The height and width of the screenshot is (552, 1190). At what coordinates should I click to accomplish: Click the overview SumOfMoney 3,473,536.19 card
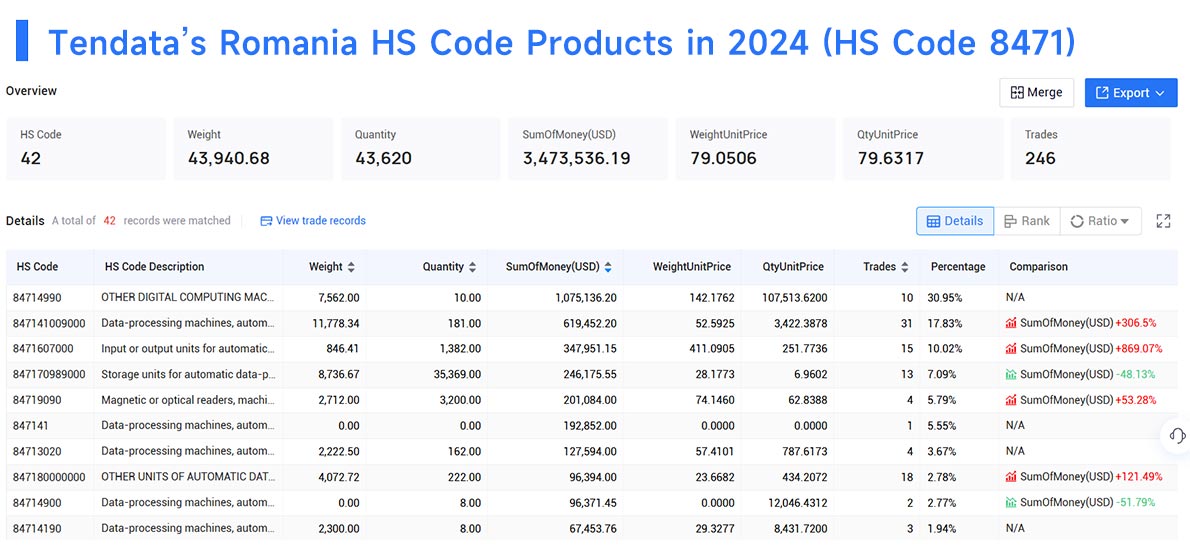588,149
